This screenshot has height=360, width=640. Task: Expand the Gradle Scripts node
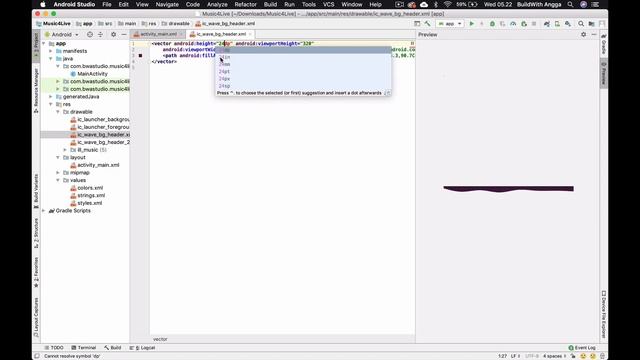(x=44, y=211)
